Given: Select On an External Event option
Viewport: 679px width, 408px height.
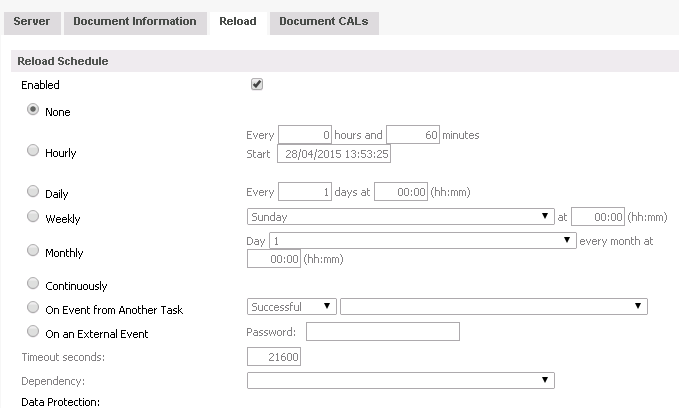Looking at the screenshot, I should [x=33, y=331].
